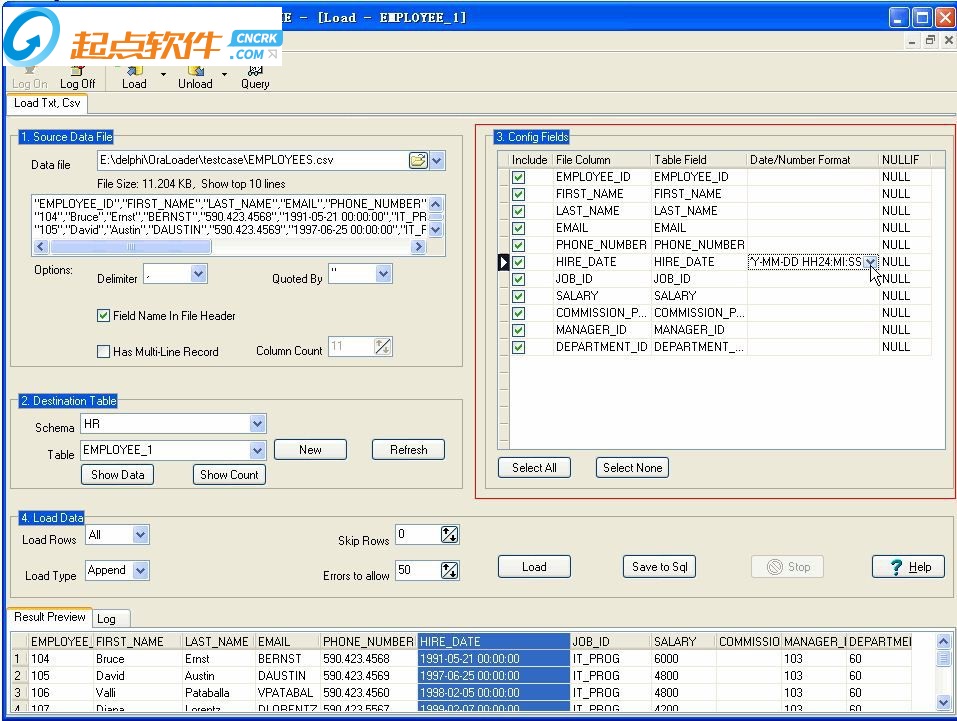Image resolution: width=957 pixels, height=721 pixels.
Task: Click the Show Count button
Action: point(229,475)
